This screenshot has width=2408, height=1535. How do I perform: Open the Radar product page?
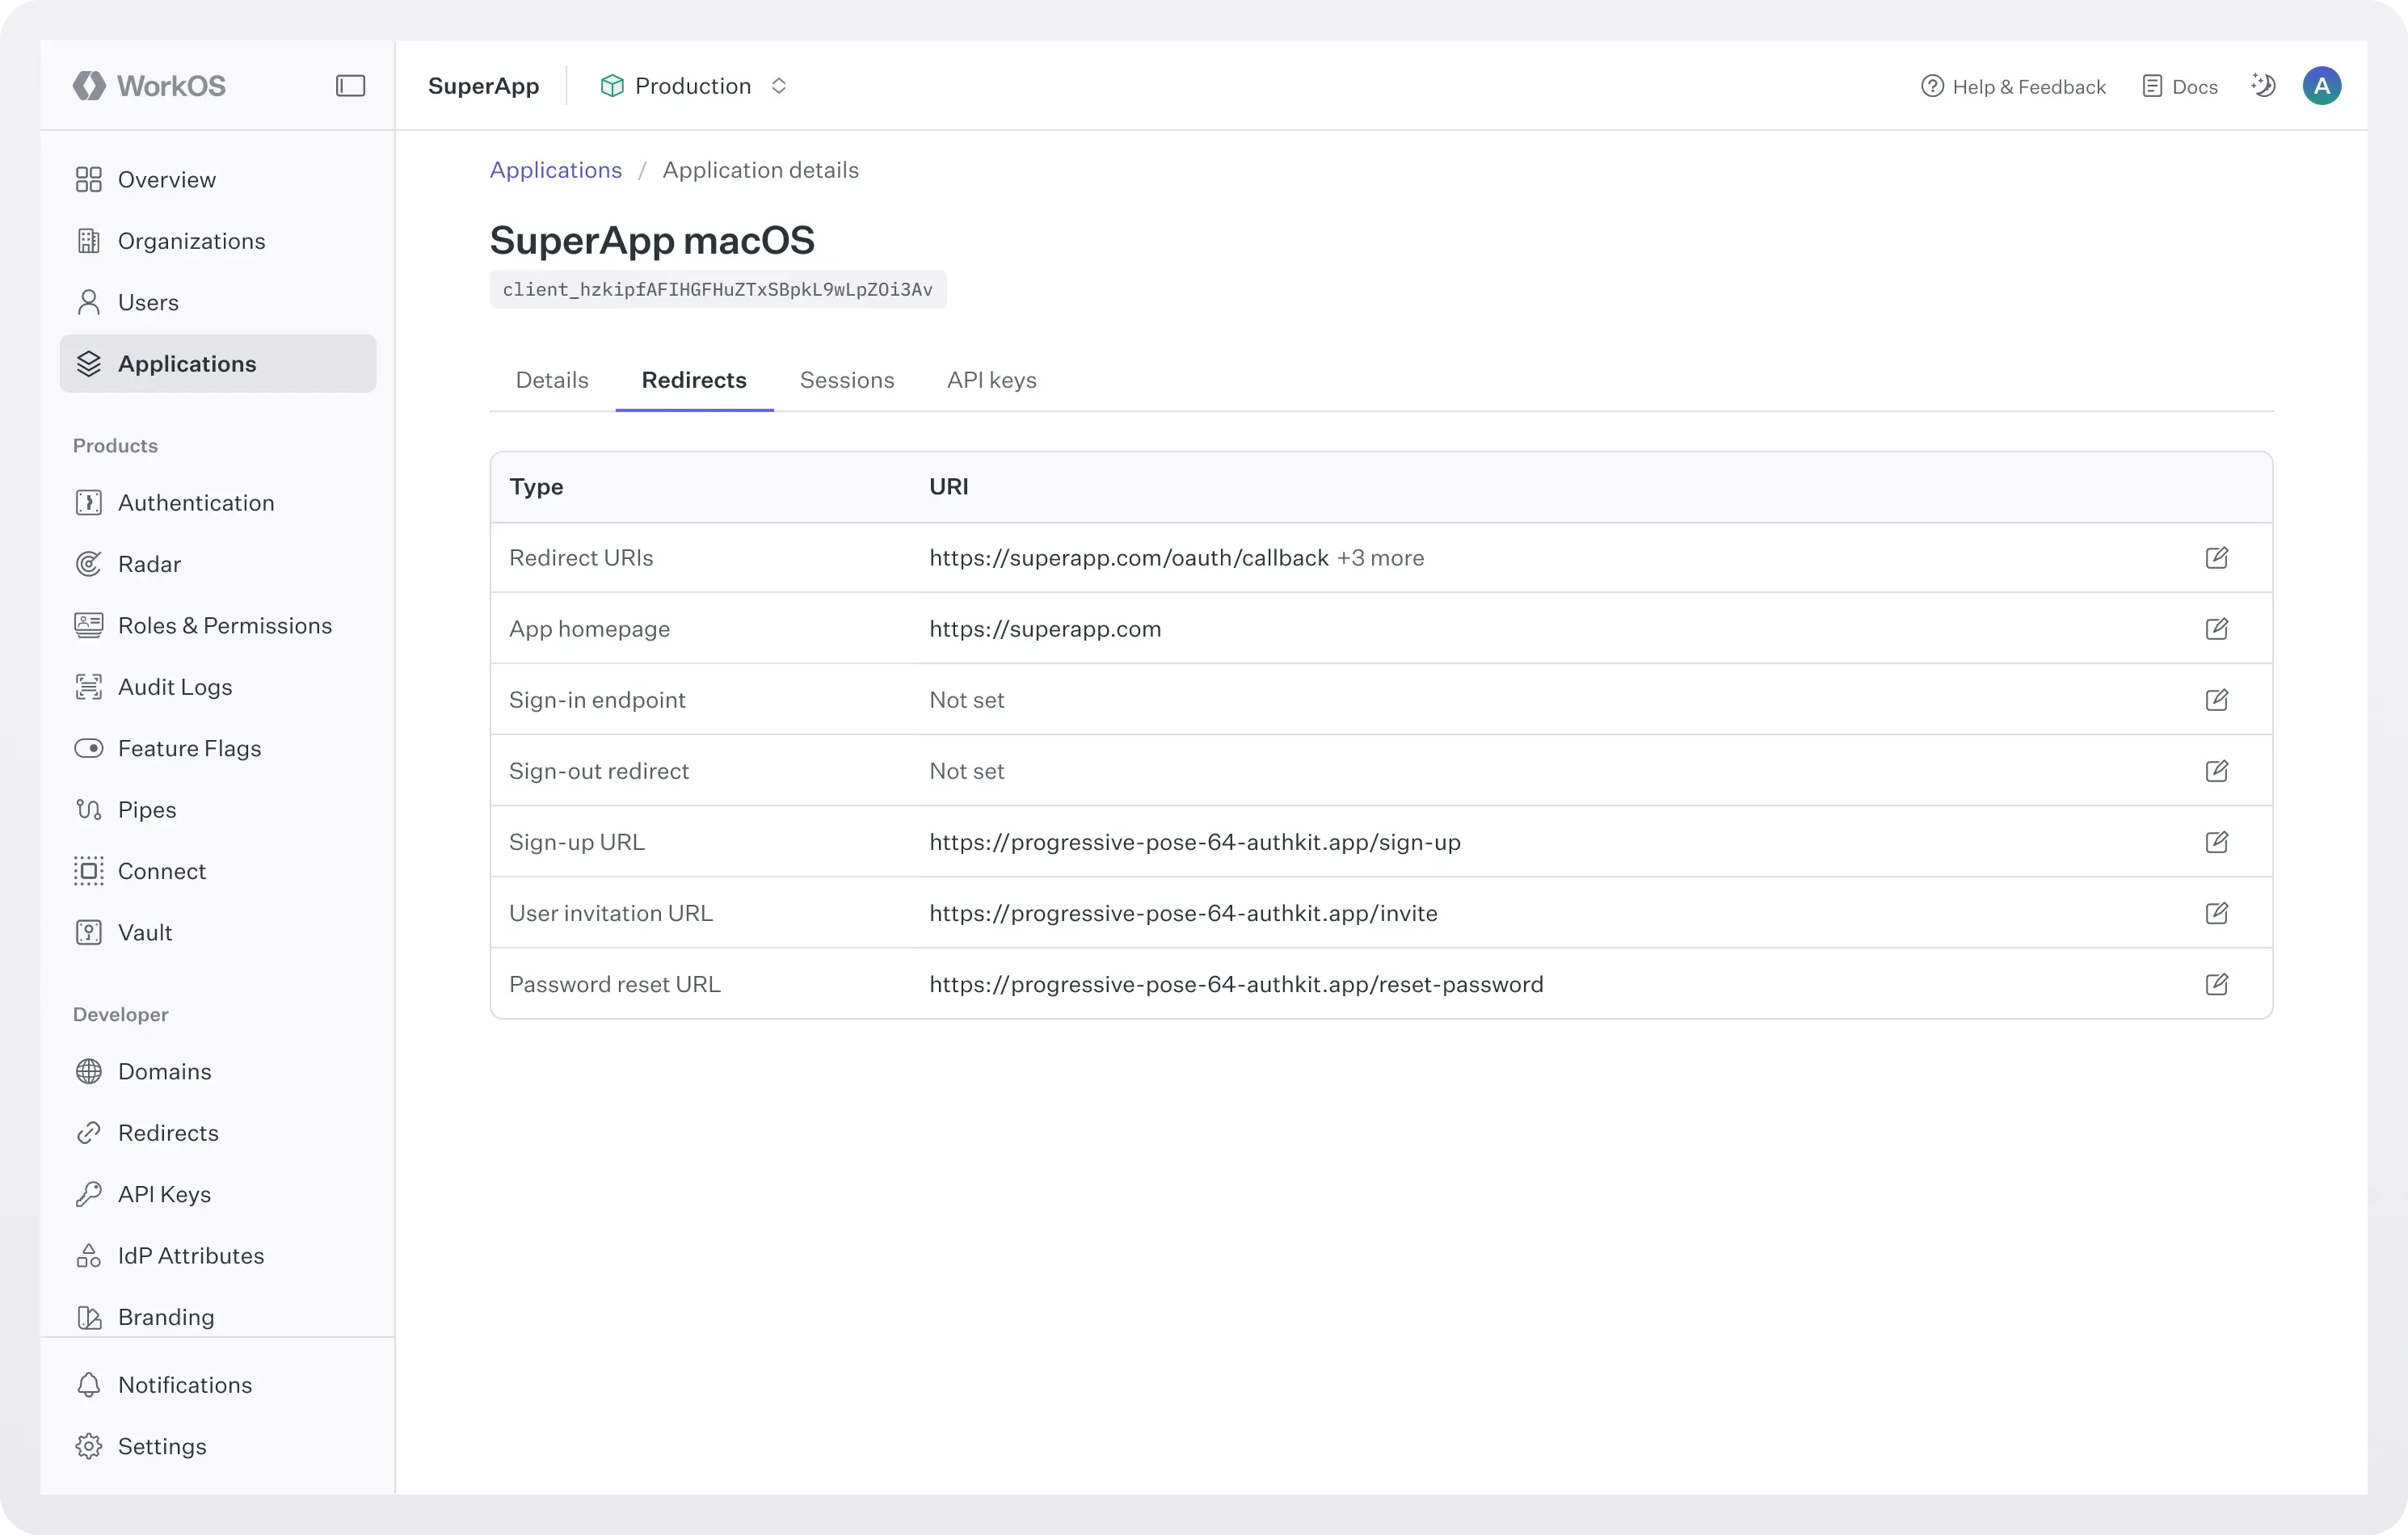[x=149, y=563]
